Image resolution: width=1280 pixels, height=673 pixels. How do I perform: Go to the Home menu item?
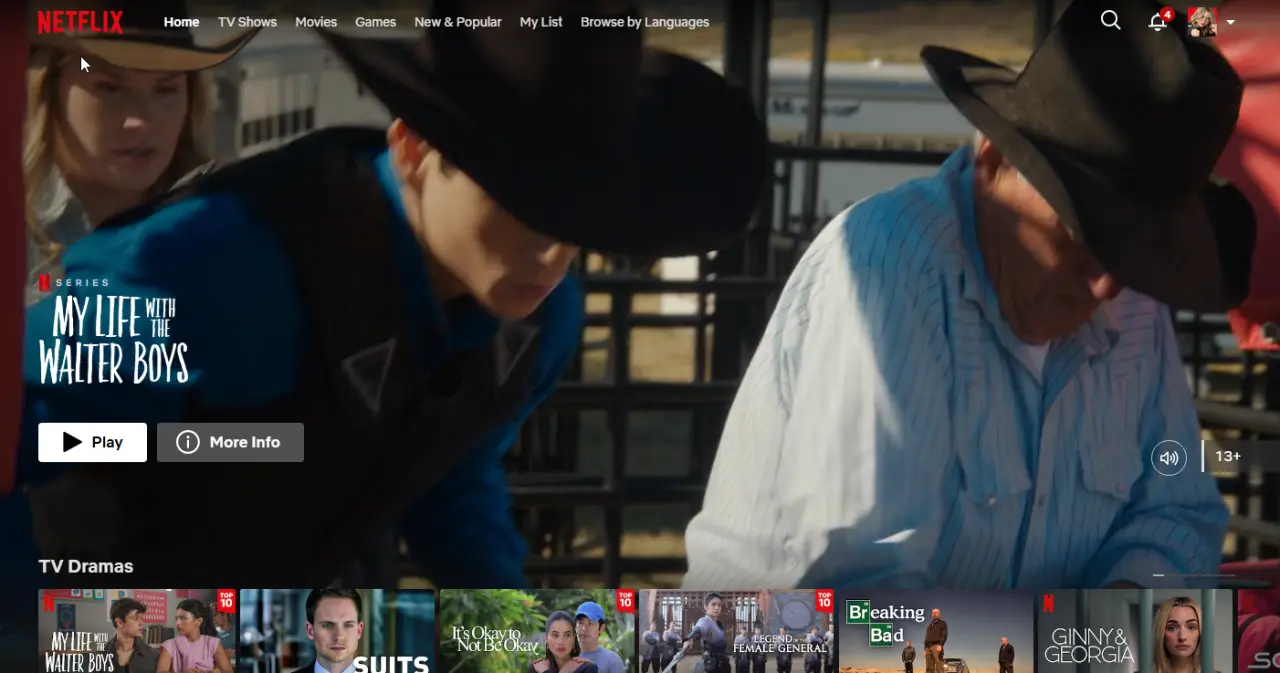181,22
